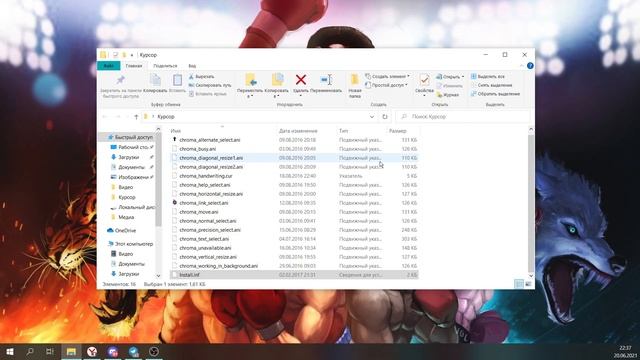Click the back navigation arrow
This screenshot has height=360, width=640.
coord(105,117)
